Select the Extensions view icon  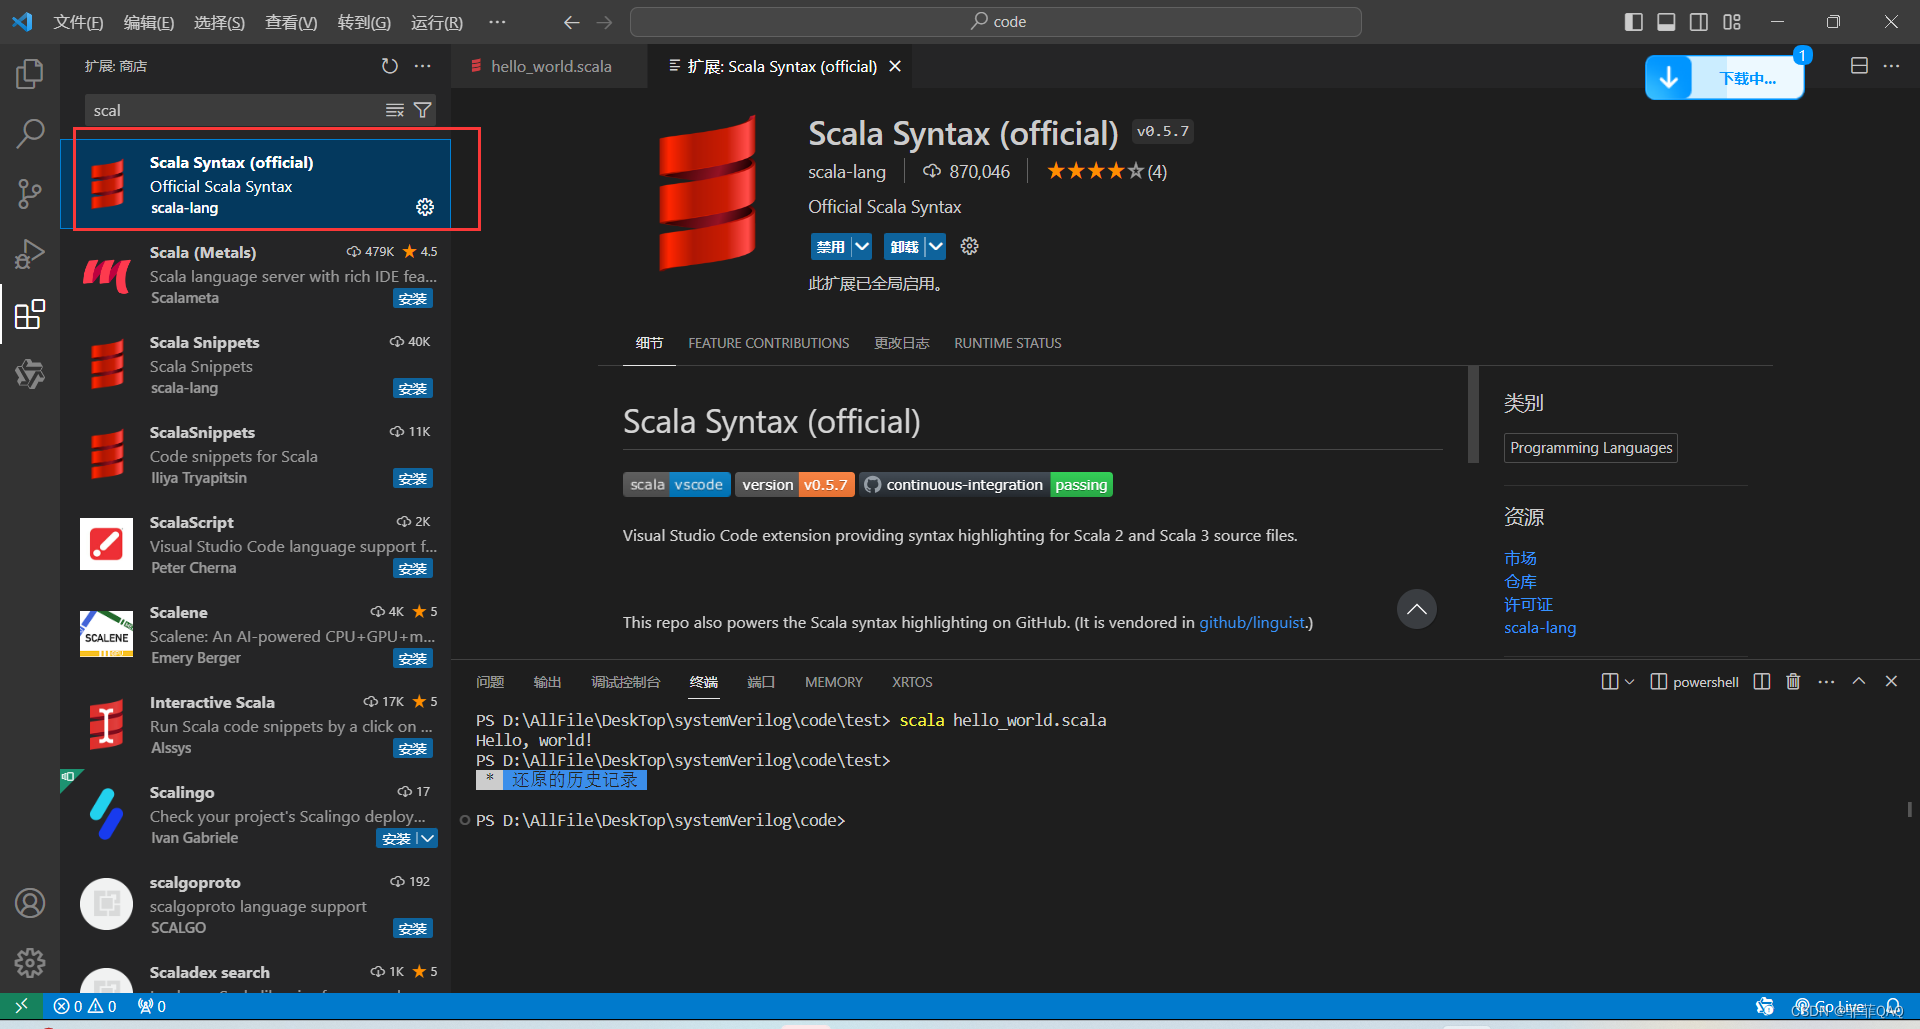pyautogui.click(x=30, y=314)
